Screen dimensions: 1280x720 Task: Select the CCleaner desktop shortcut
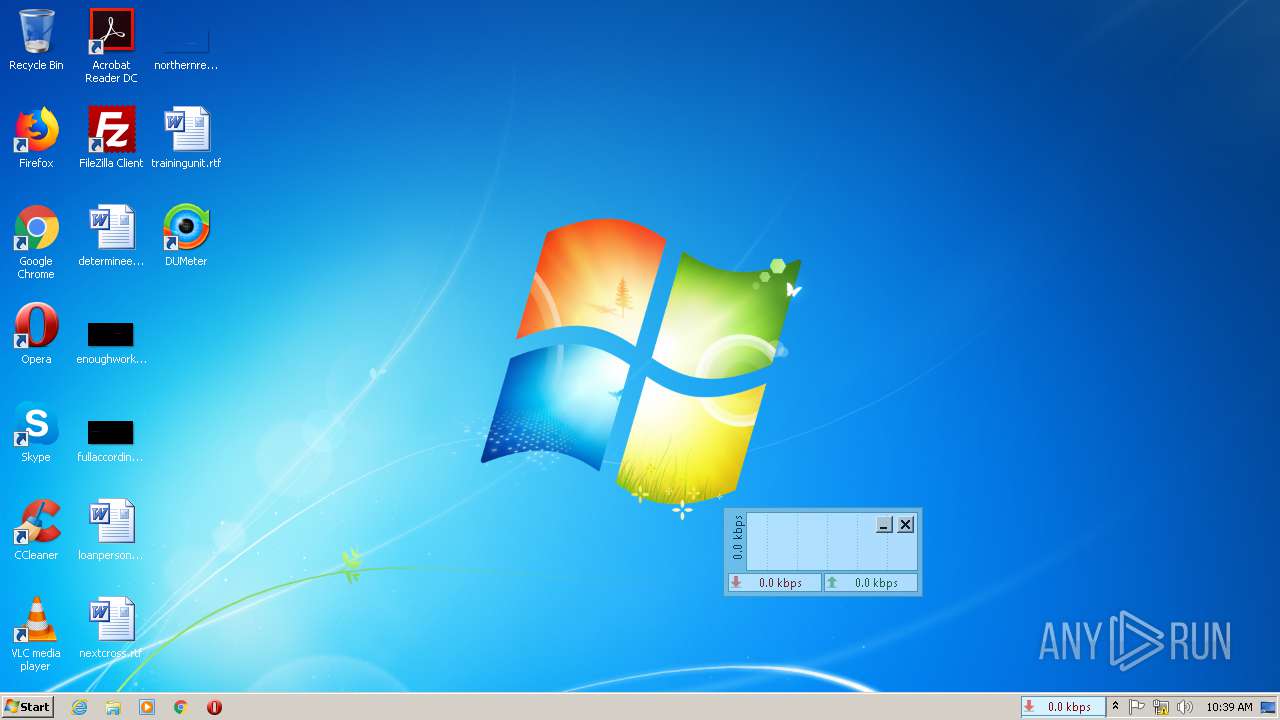pos(36,531)
